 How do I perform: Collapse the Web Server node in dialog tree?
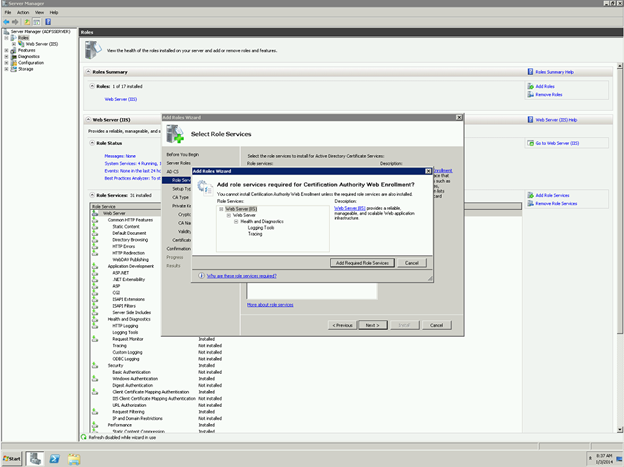(229, 215)
